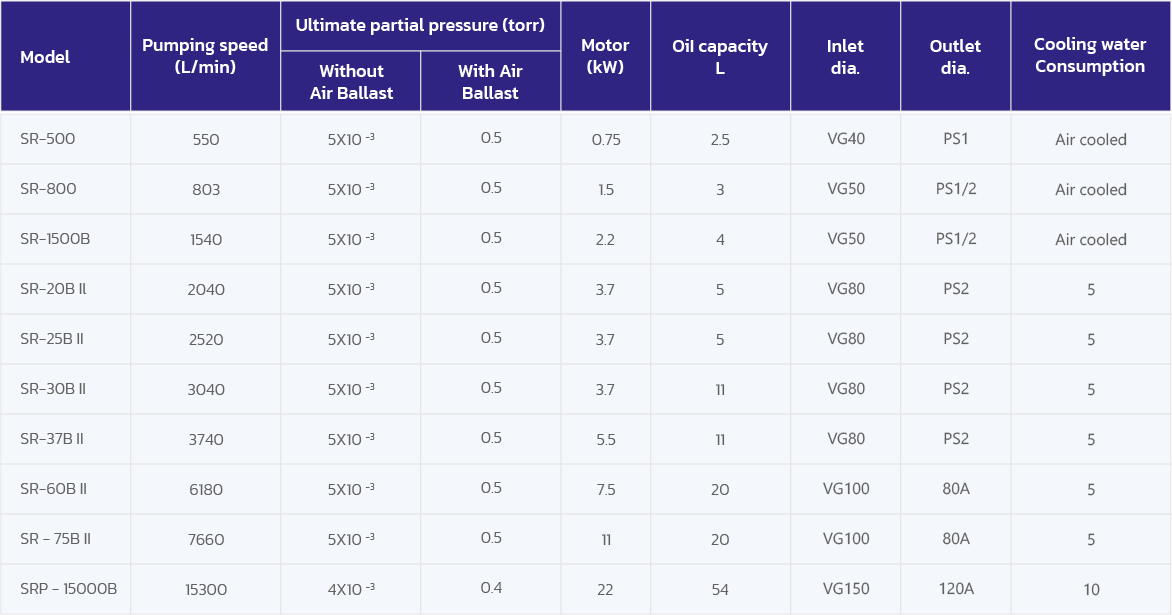The height and width of the screenshot is (615, 1172).
Task: Select the Cooling water Consumption header
Action: coord(1090,56)
